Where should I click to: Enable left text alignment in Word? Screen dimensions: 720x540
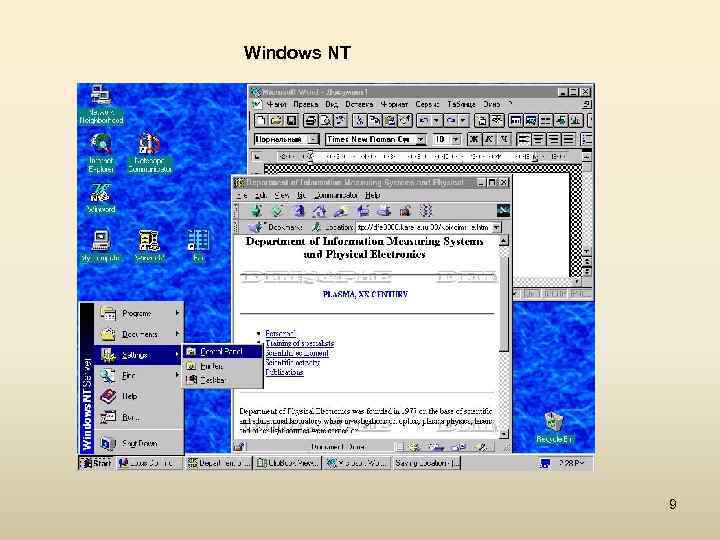(x=523, y=139)
